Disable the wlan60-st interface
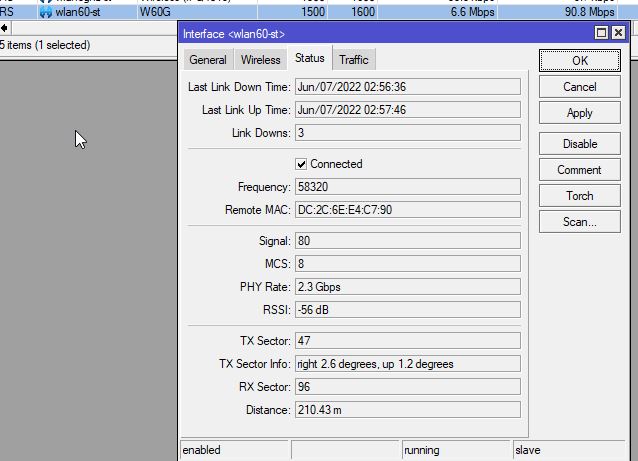The image size is (638, 461). tap(580, 144)
